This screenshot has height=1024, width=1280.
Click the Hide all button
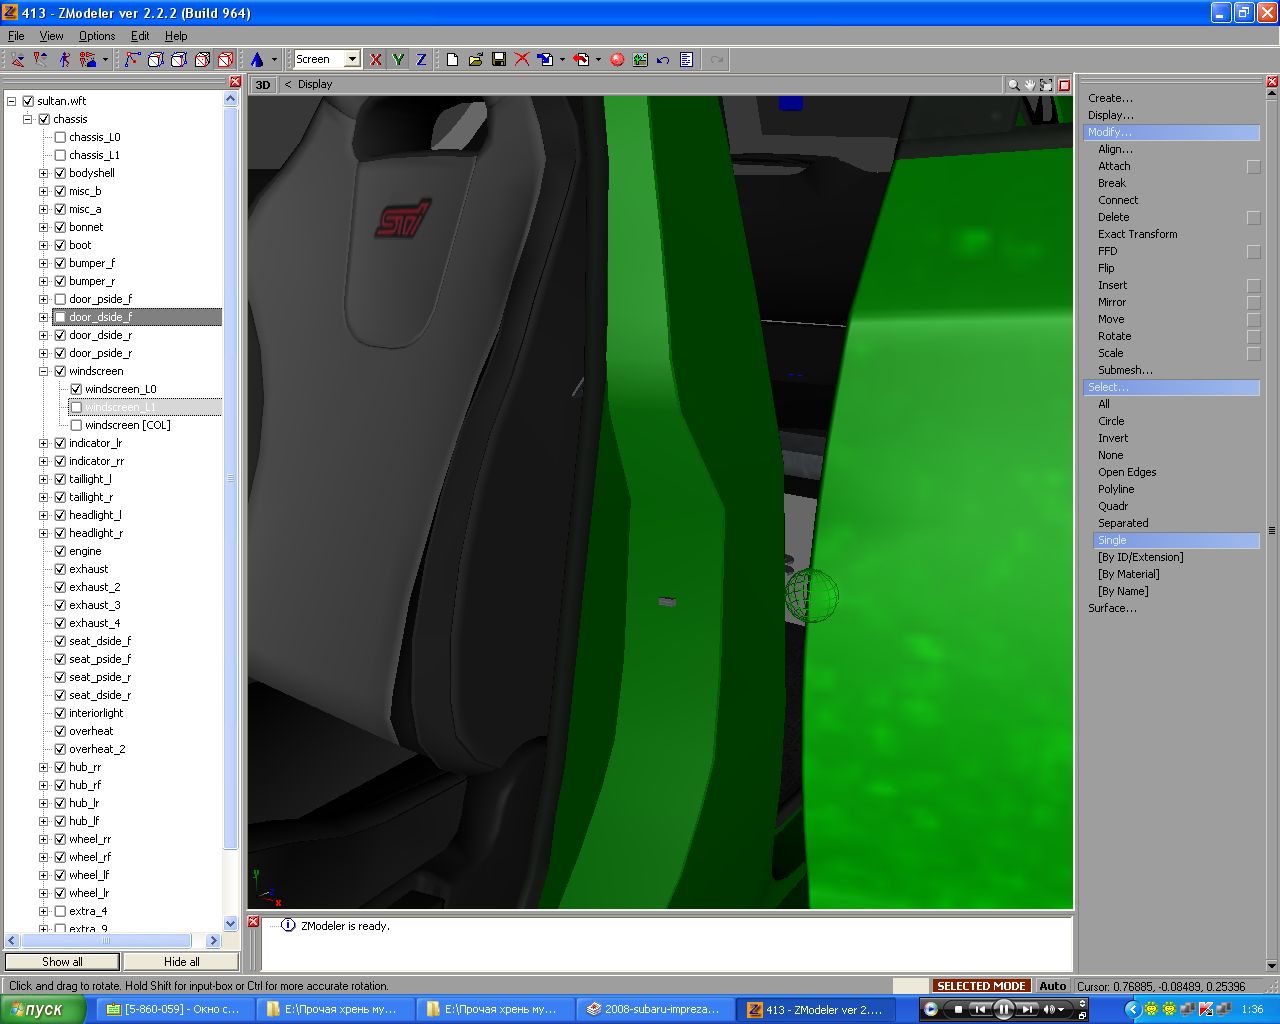(181, 962)
